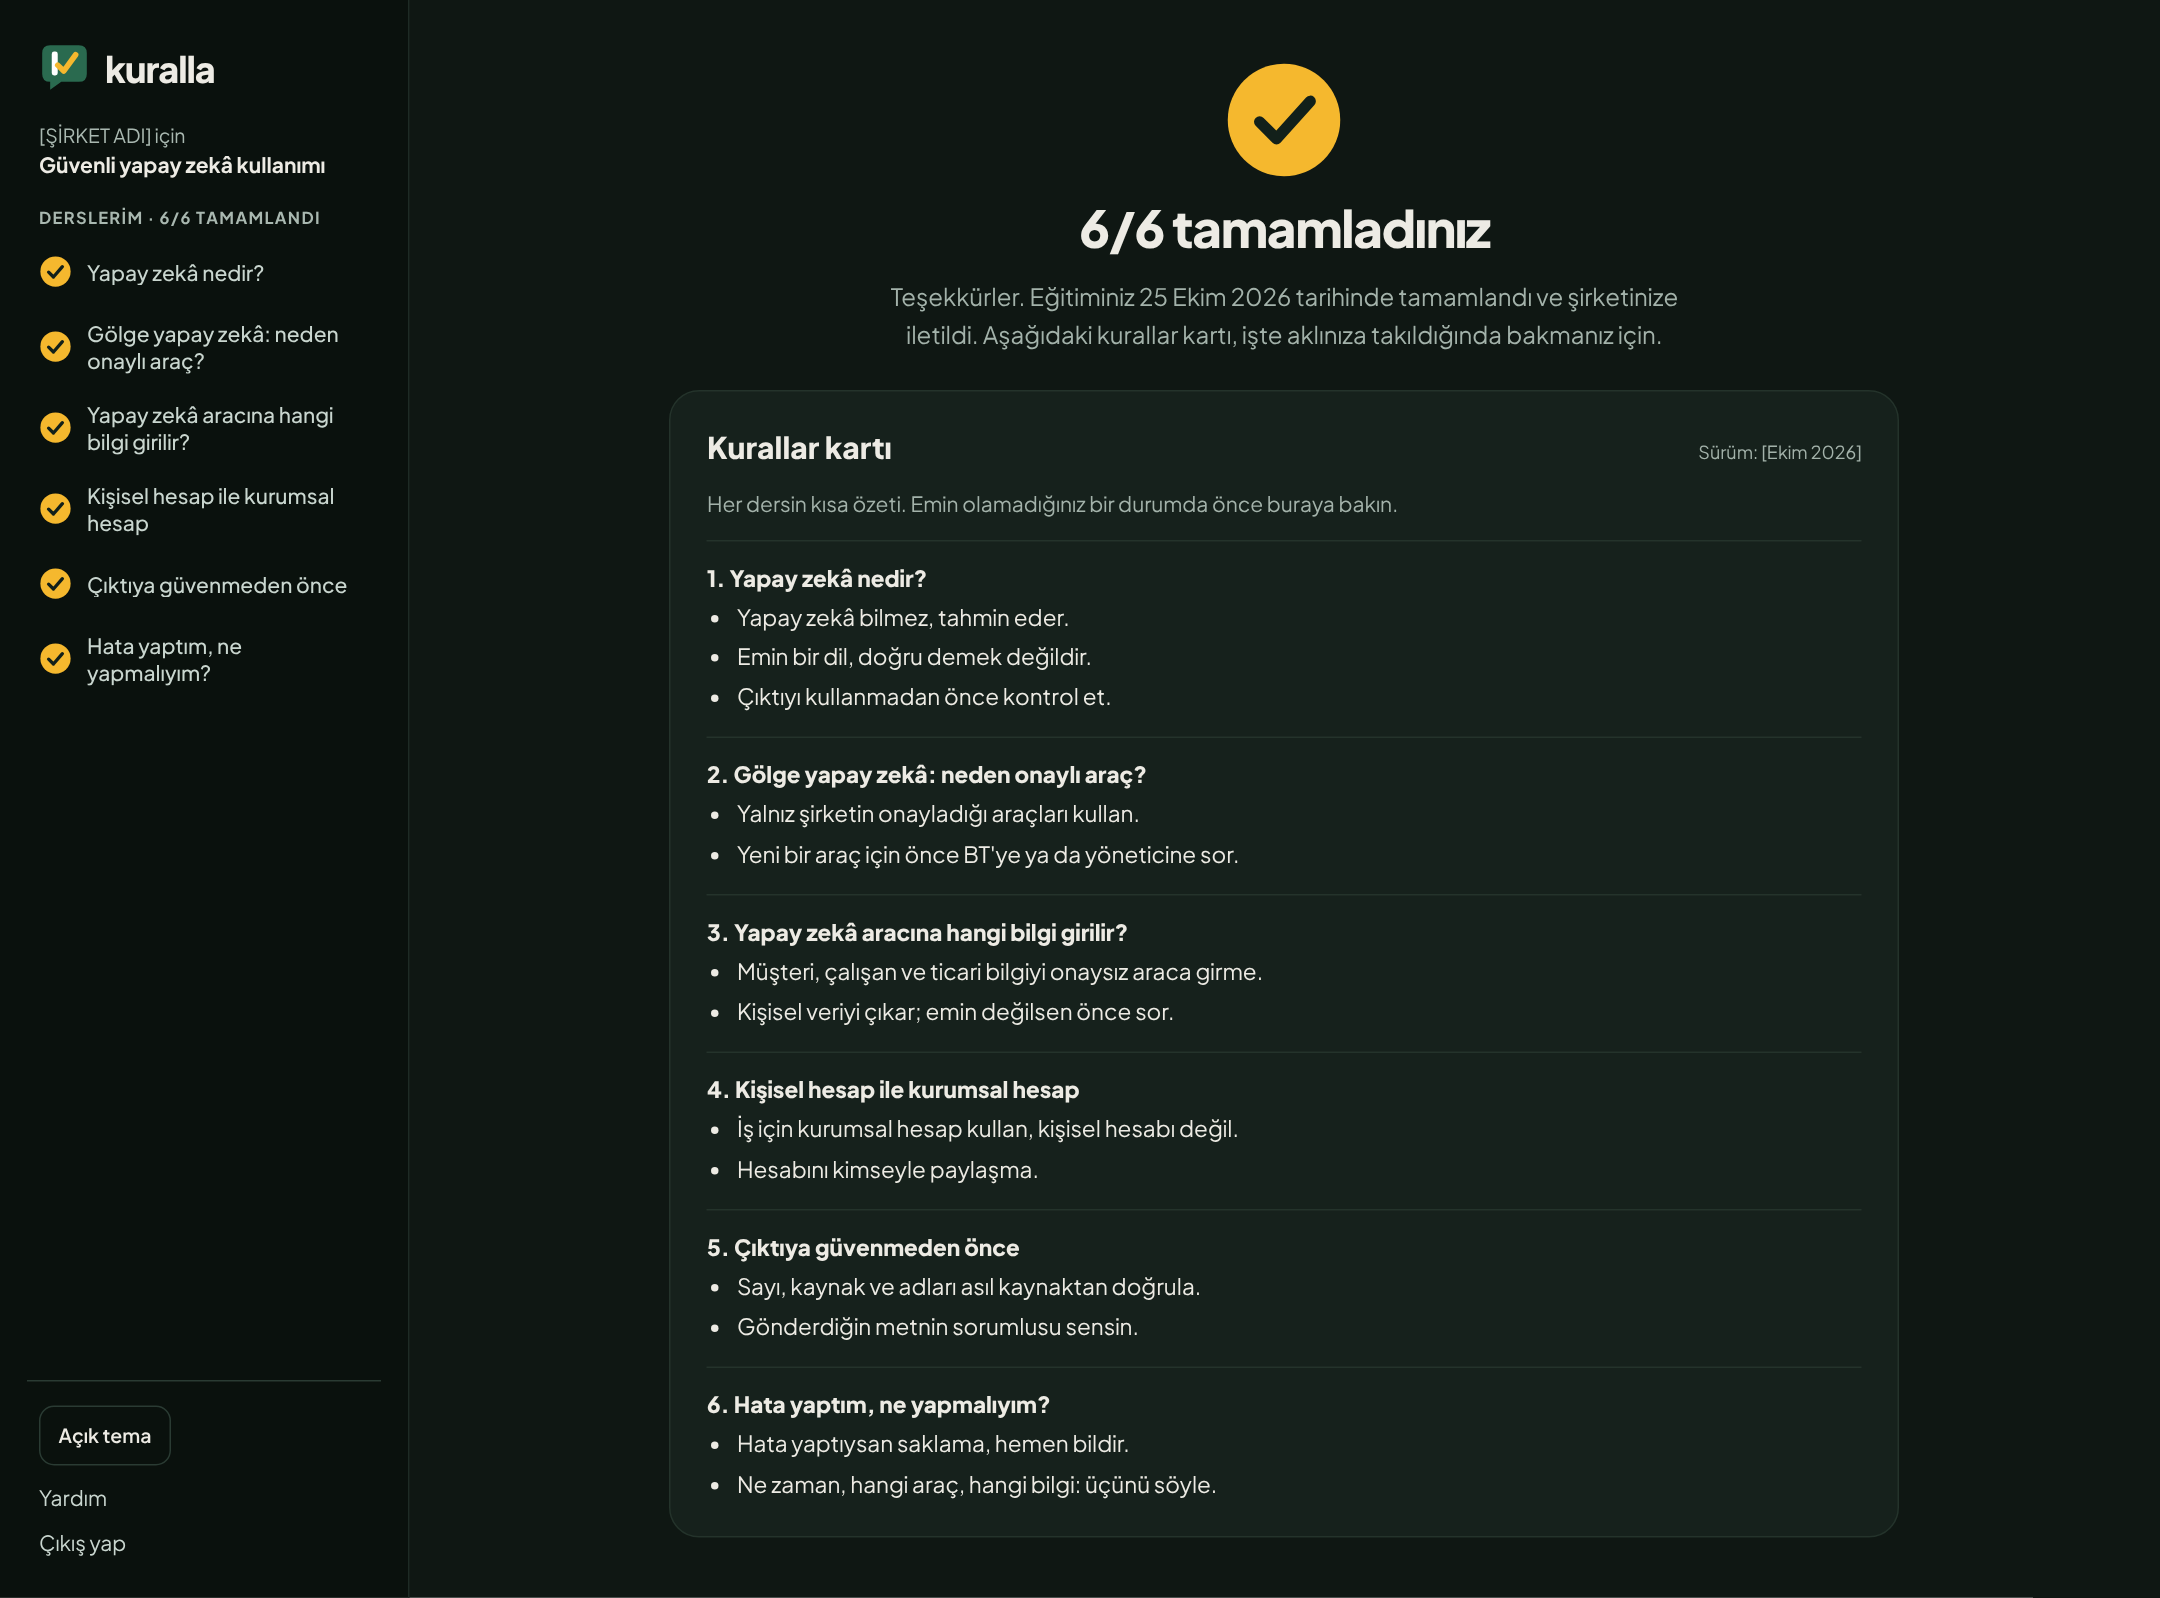Click bullet "Yapay zekâ bilmez, tahmin eder."
The height and width of the screenshot is (1598, 2160).
pos(903,618)
